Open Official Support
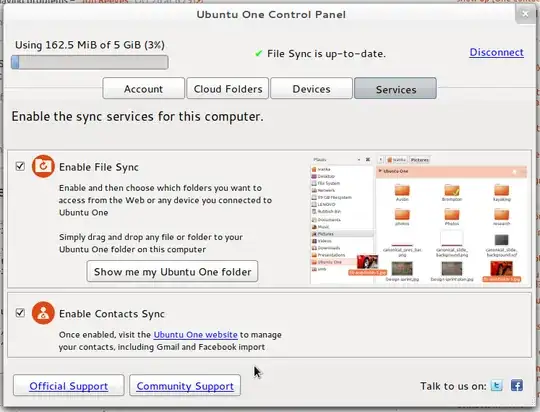Screen dimensions: 540x412 coord(69,385)
